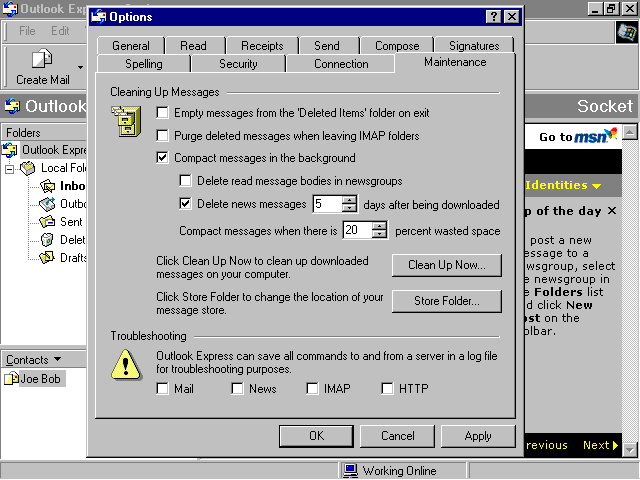640x480 pixels.
Task: Enable Purge deleted messages when leaving IMAP folders
Action: 162,136
